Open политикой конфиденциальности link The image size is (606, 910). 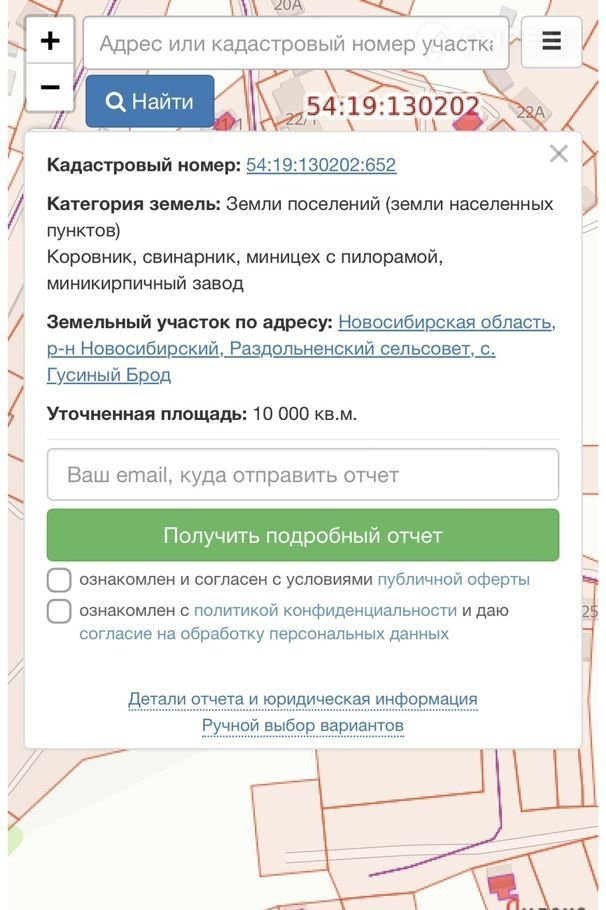pos(325,610)
